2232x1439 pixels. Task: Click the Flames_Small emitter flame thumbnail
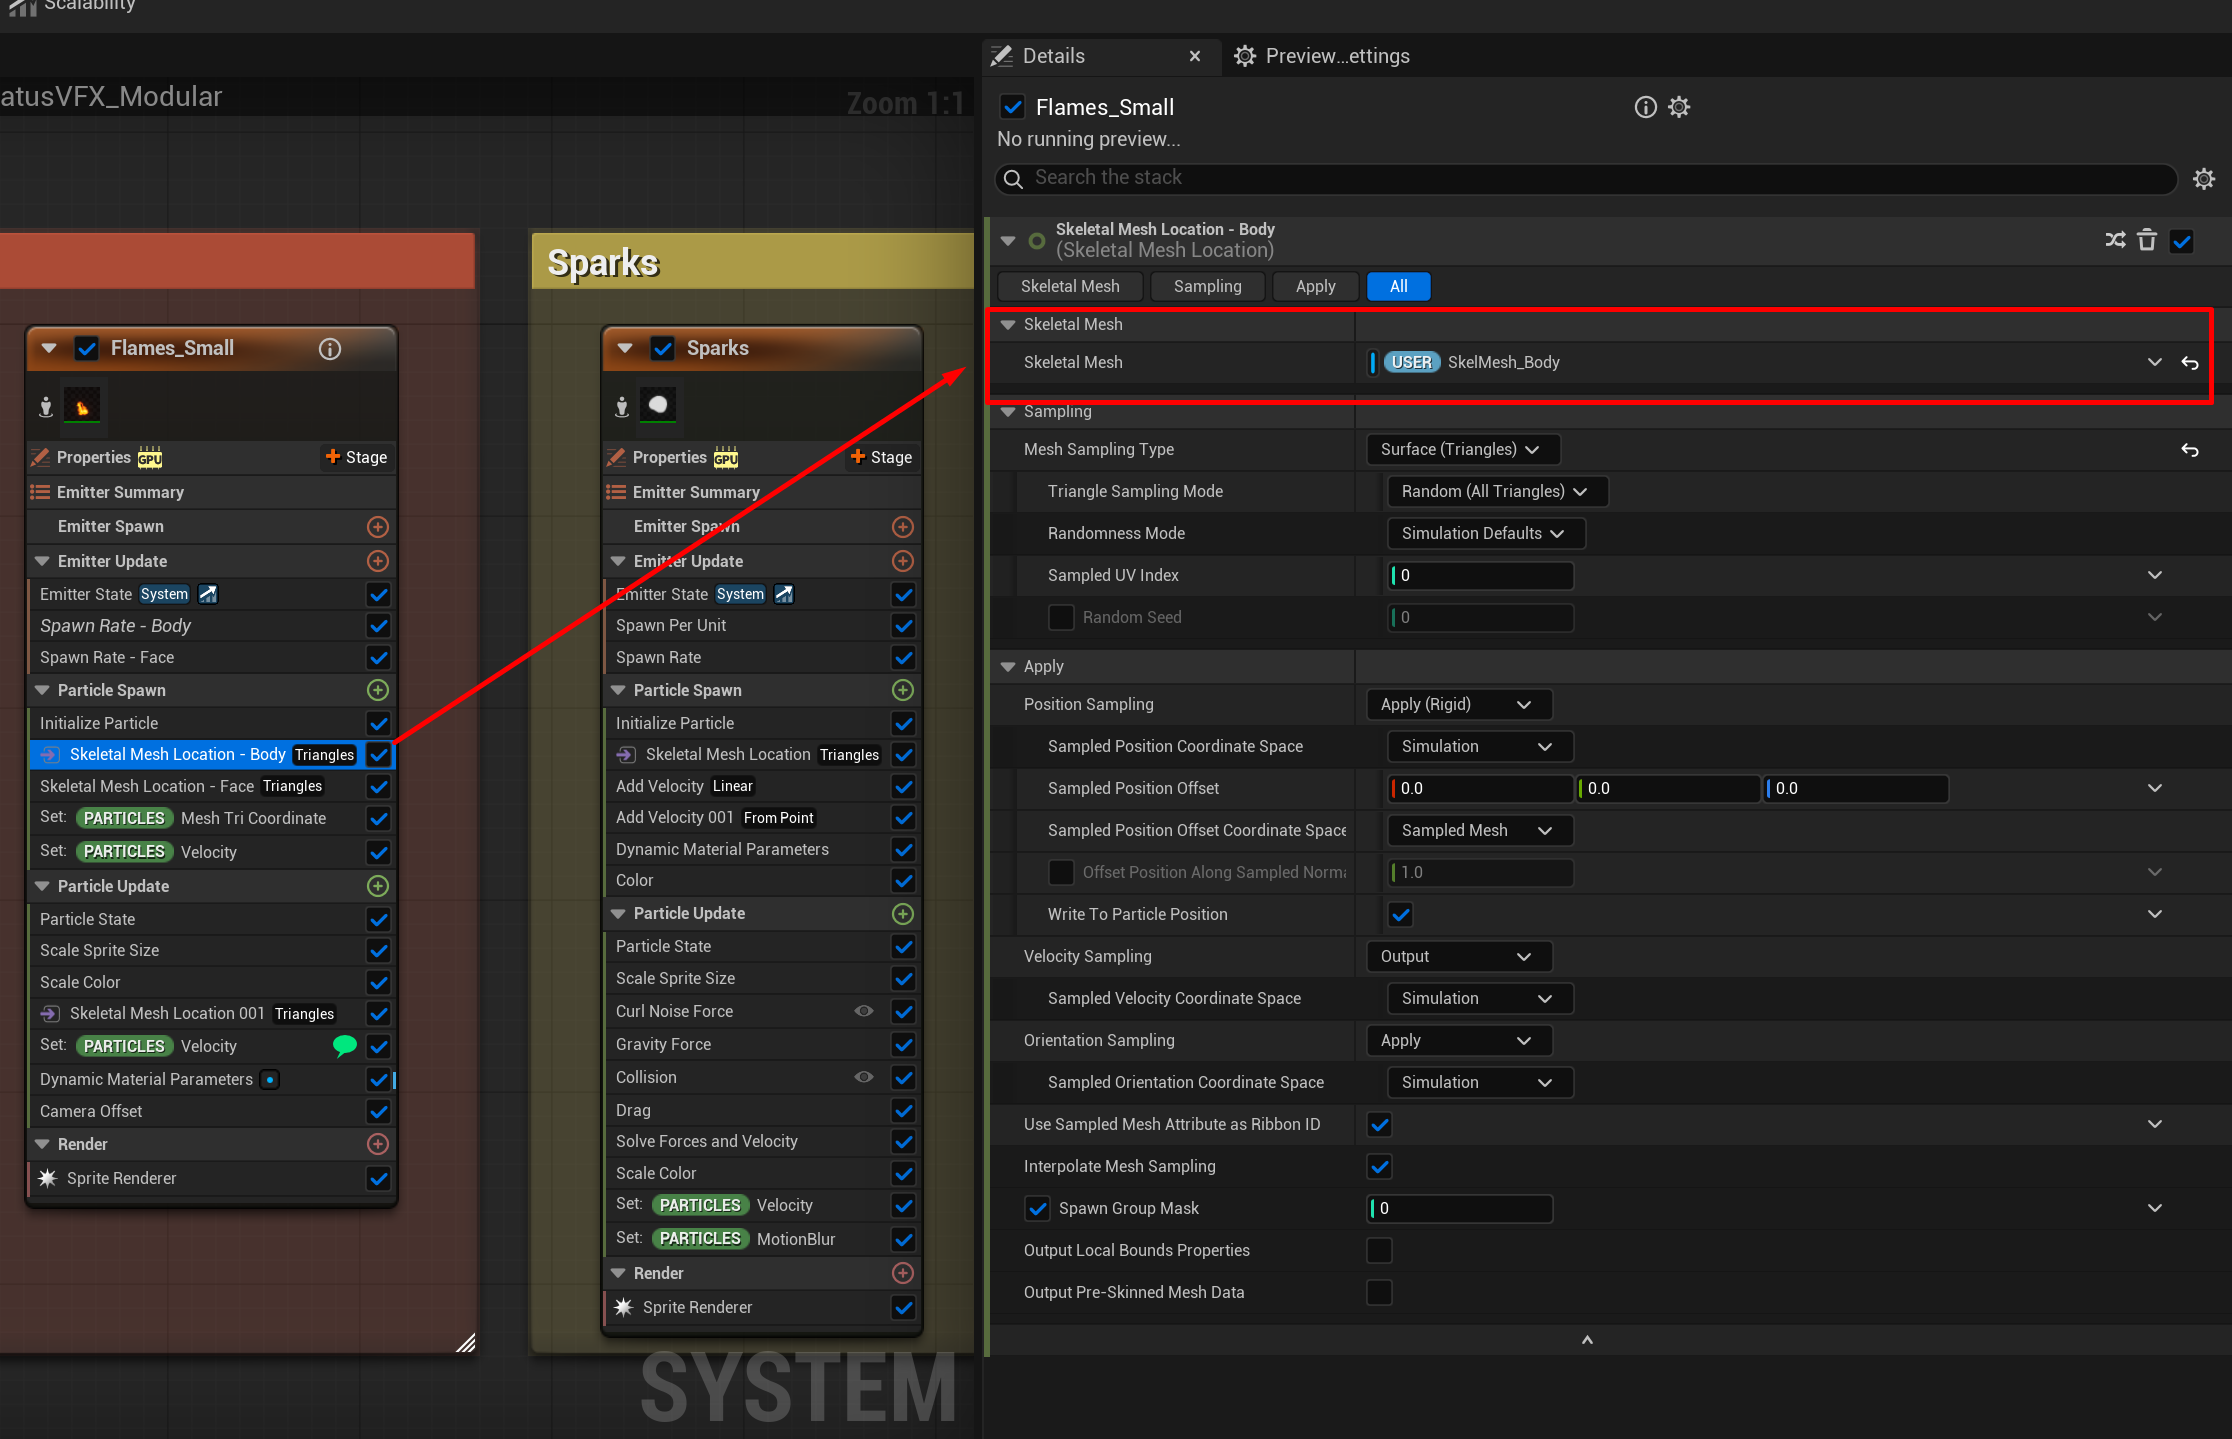pos(82,406)
